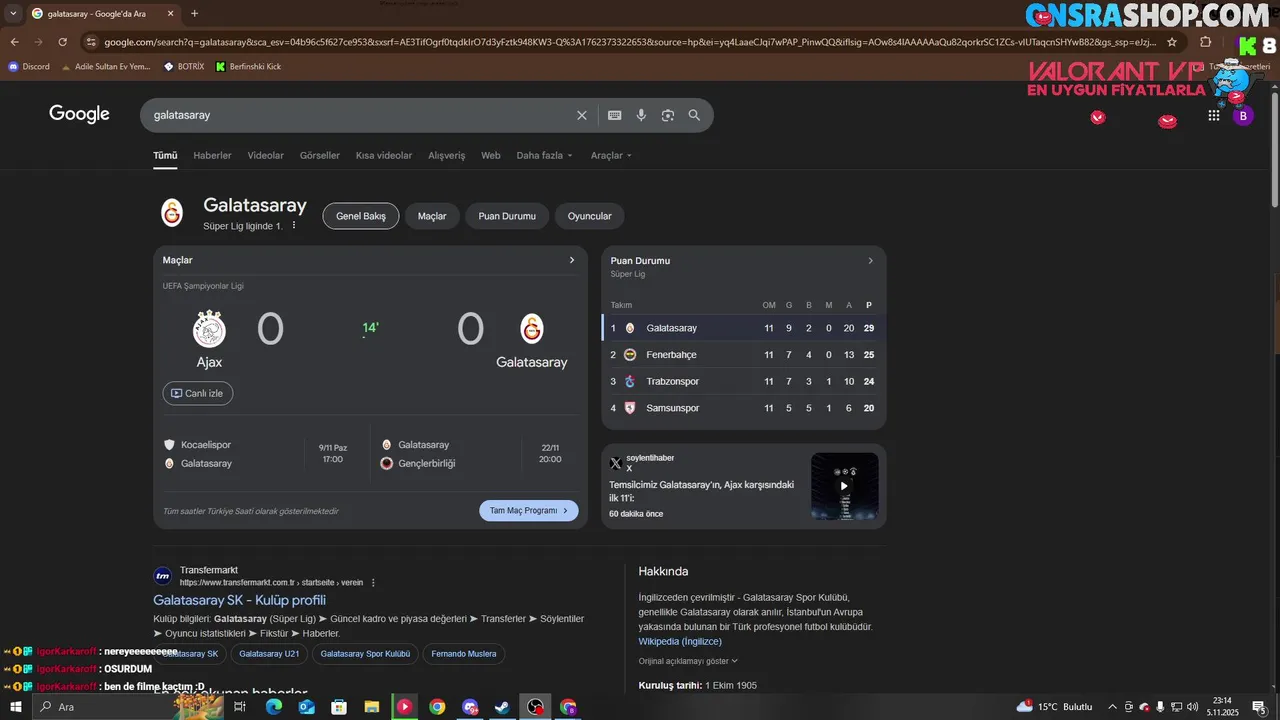The width and height of the screenshot is (1280, 720).
Task: Select the Genel Bakış chip
Action: point(361,216)
